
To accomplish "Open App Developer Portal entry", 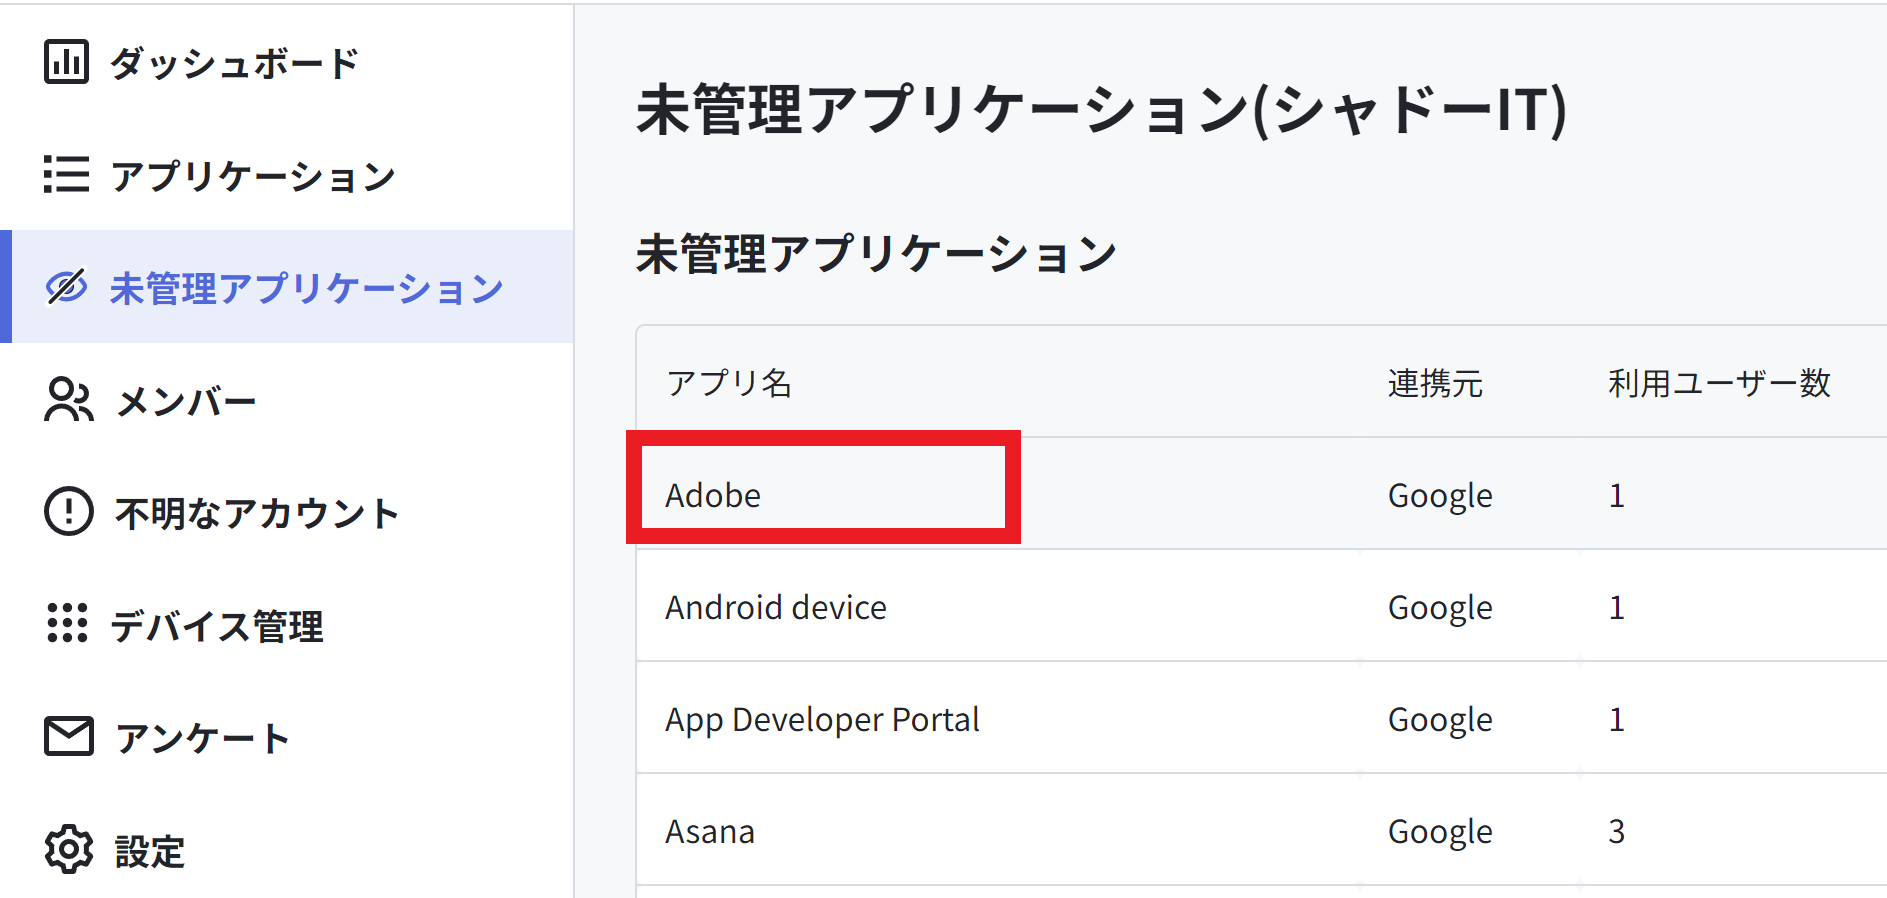I will pyautogui.click(x=822, y=720).
